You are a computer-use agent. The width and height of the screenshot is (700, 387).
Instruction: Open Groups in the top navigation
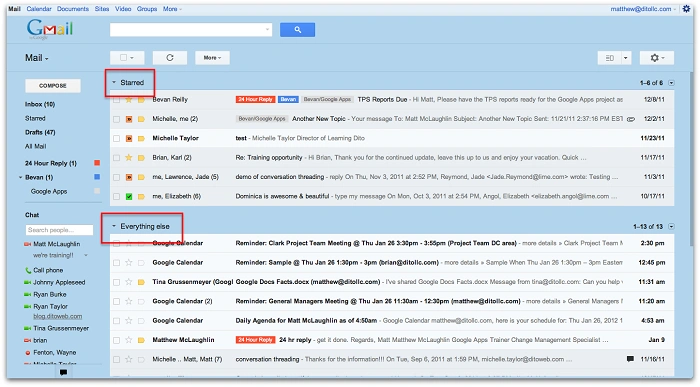coord(147,8)
